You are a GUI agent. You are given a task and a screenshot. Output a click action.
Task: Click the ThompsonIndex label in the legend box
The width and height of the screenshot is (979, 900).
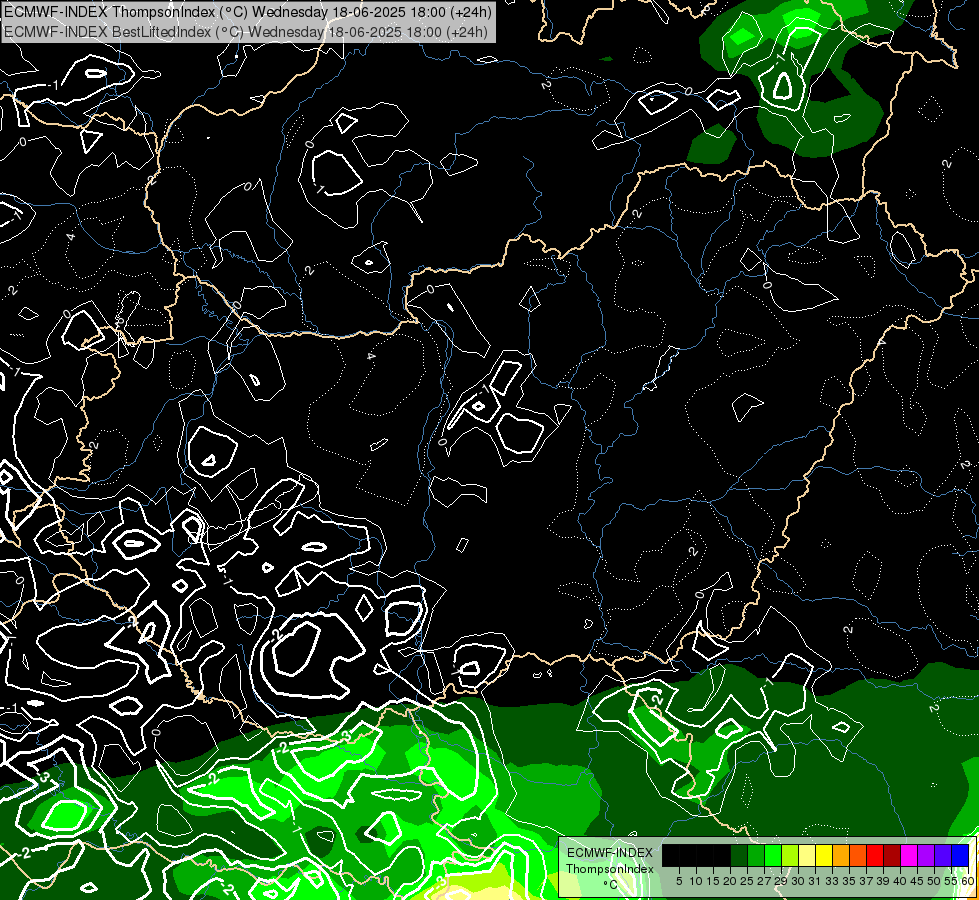610,869
